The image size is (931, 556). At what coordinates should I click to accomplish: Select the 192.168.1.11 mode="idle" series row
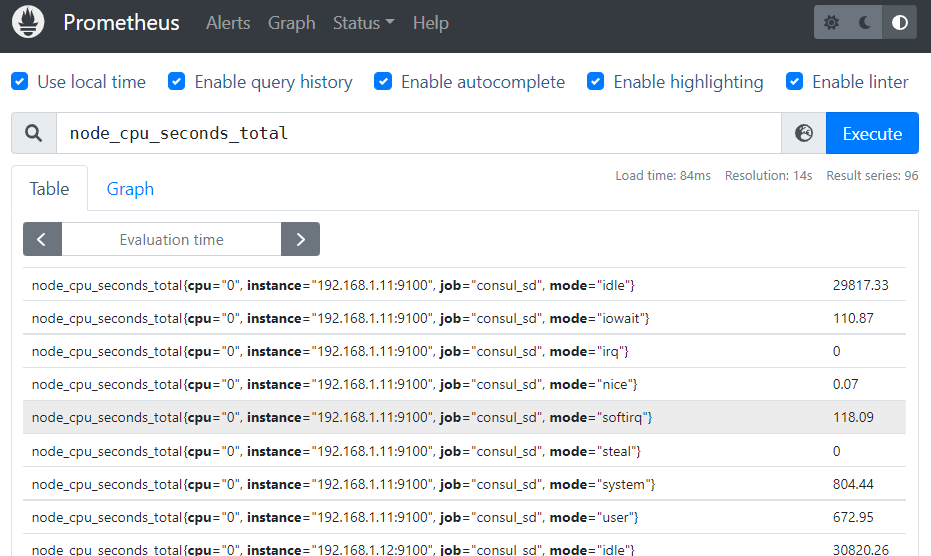tap(464, 285)
